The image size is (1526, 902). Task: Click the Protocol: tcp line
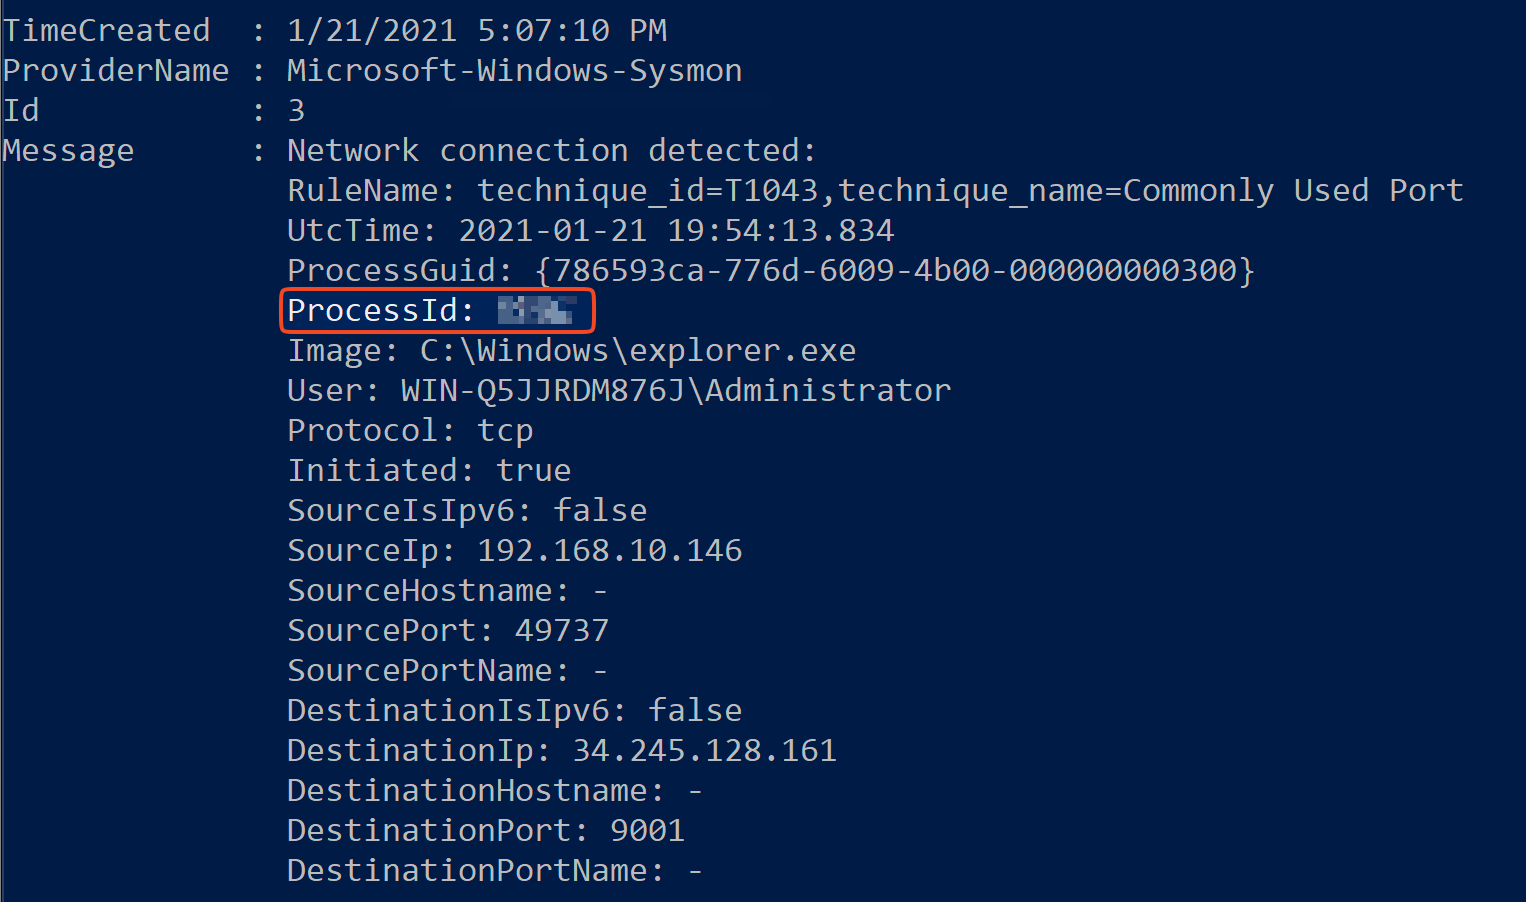pos(410,431)
